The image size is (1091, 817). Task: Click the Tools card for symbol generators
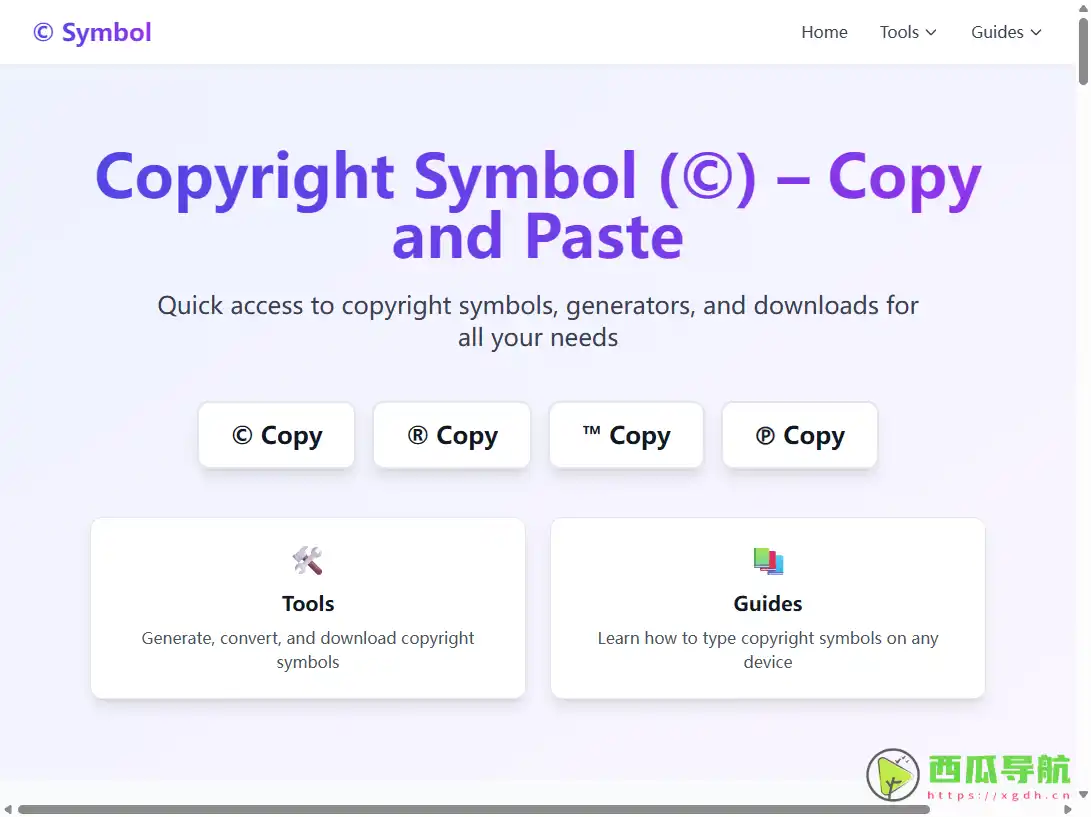pos(307,608)
